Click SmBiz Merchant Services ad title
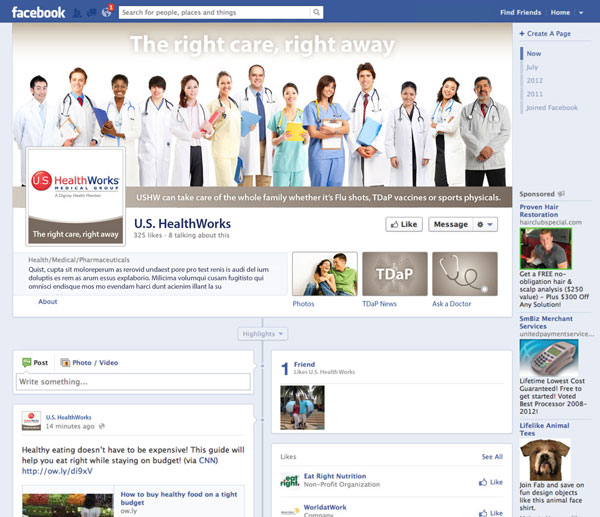The width and height of the screenshot is (600, 517). pyautogui.click(x=546, y=322)
